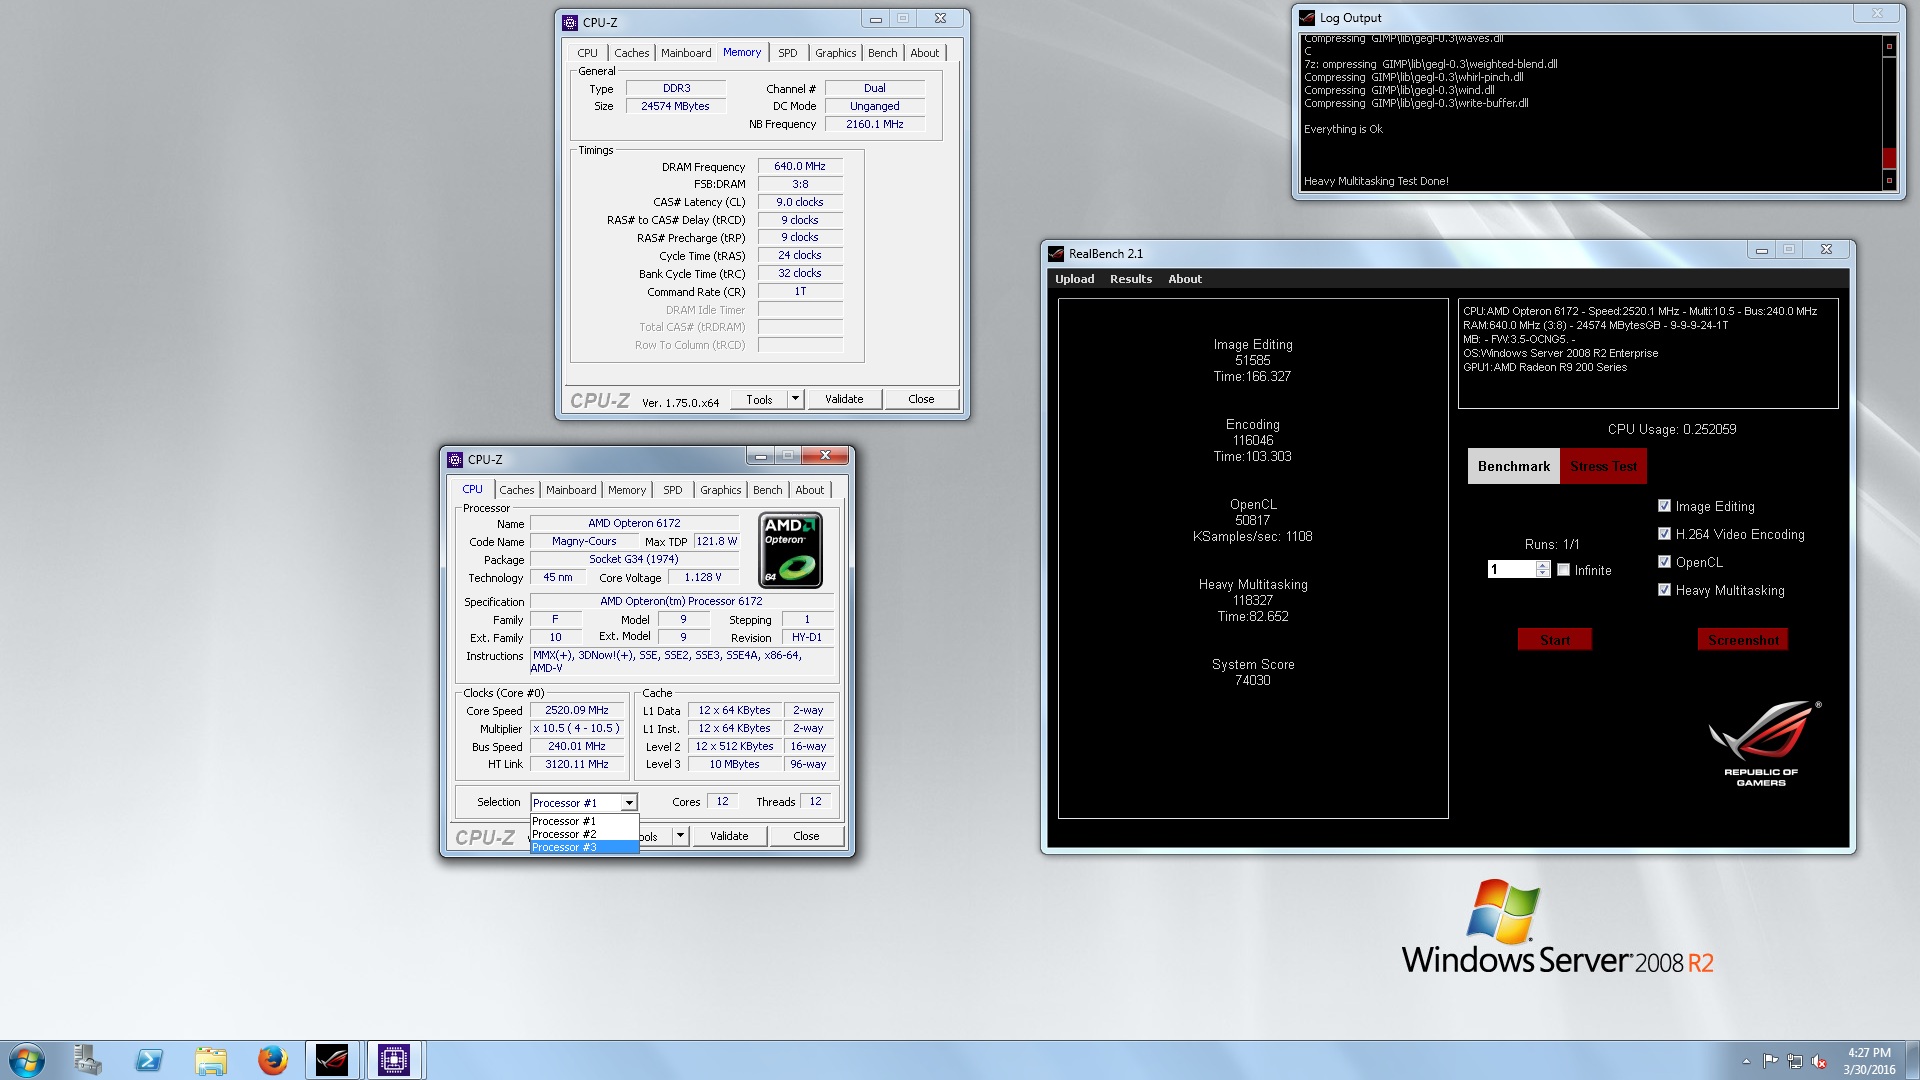Click Validate in CPU-Z CPU window

(x=729, y=836)
